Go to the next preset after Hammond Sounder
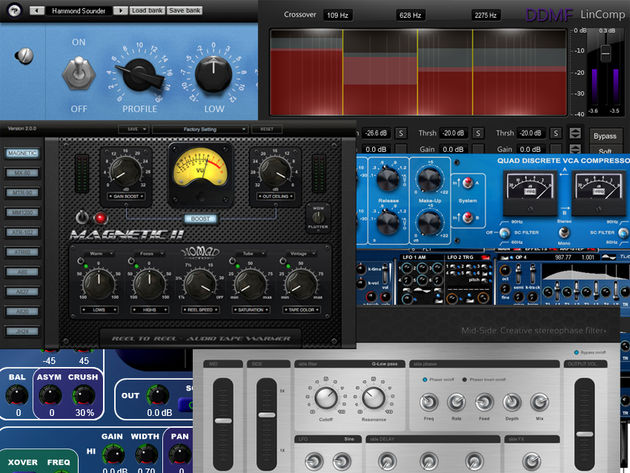This screenshot has height=473, width=630. point(121,10)
